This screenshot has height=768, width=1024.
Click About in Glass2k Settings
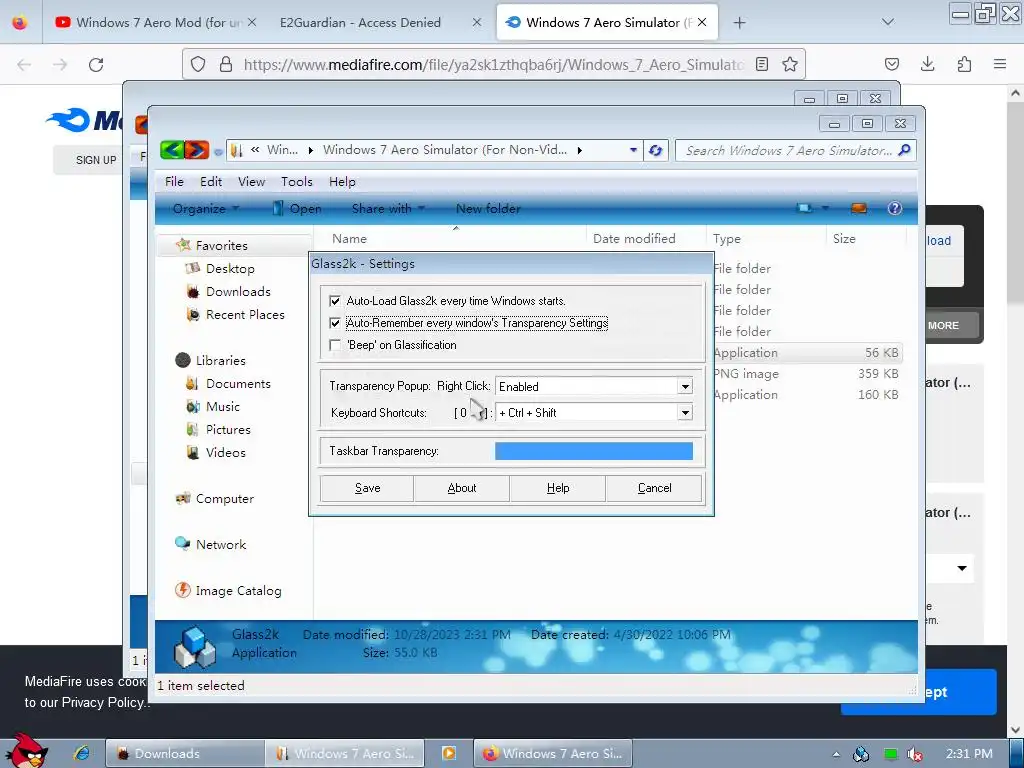pyautogui.click(x=462, y=488)
